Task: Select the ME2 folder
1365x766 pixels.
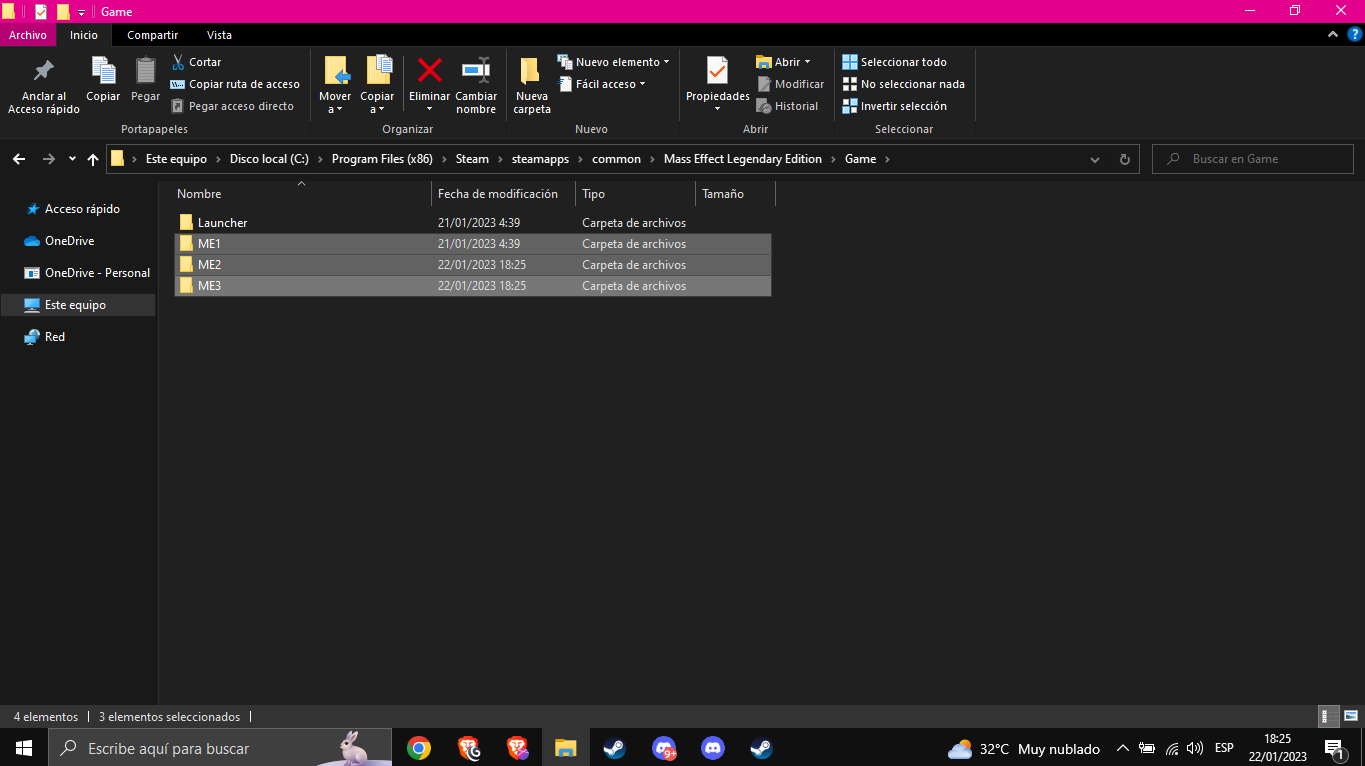Action: [x=473, y=265]
